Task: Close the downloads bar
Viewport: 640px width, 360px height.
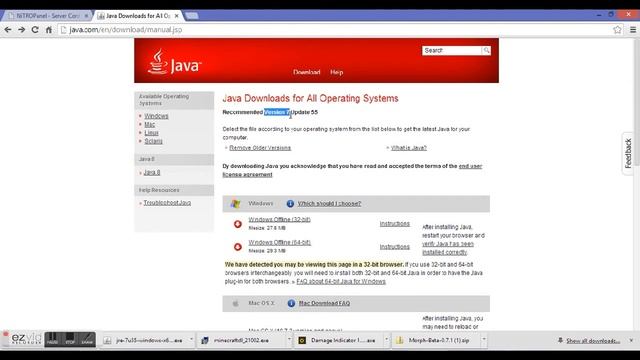Action: click(x=631, y=340)
